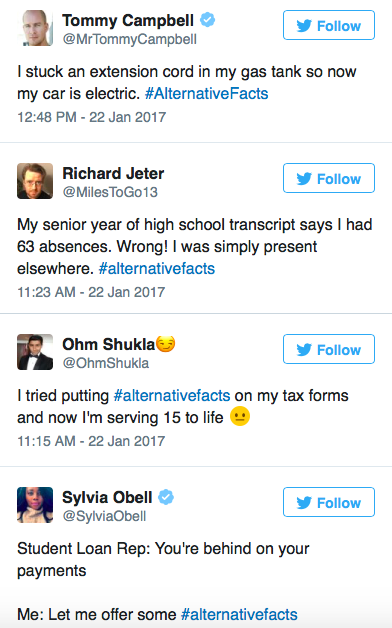Open #alternativefacts hashtag in Sylvia's tweet
The image size is (392, 628).
(239, 614)
